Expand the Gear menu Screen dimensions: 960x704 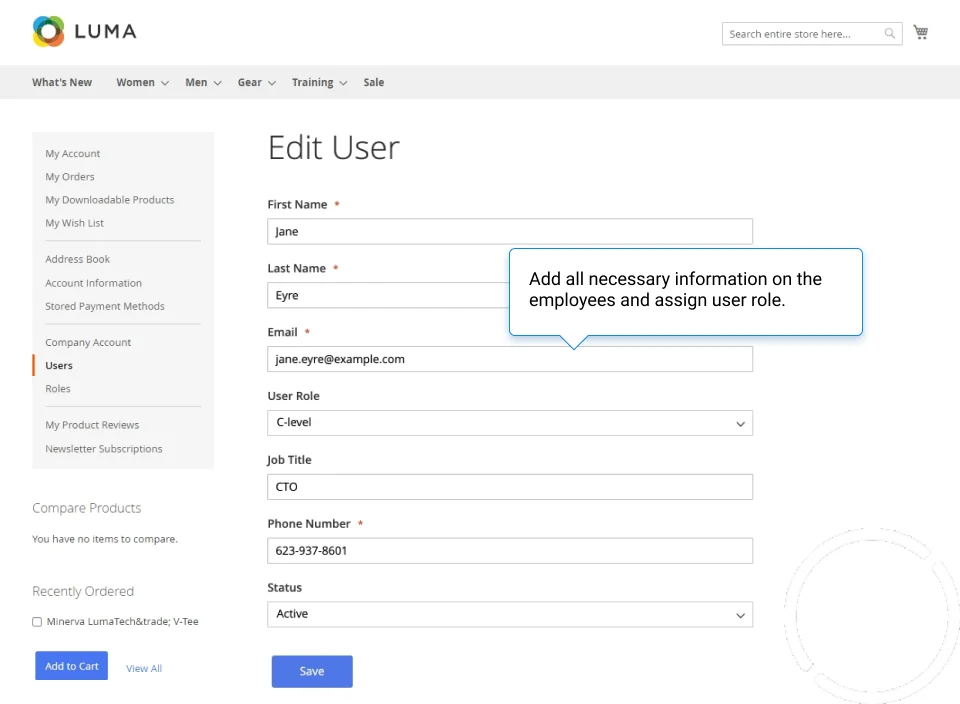point(256,83)
